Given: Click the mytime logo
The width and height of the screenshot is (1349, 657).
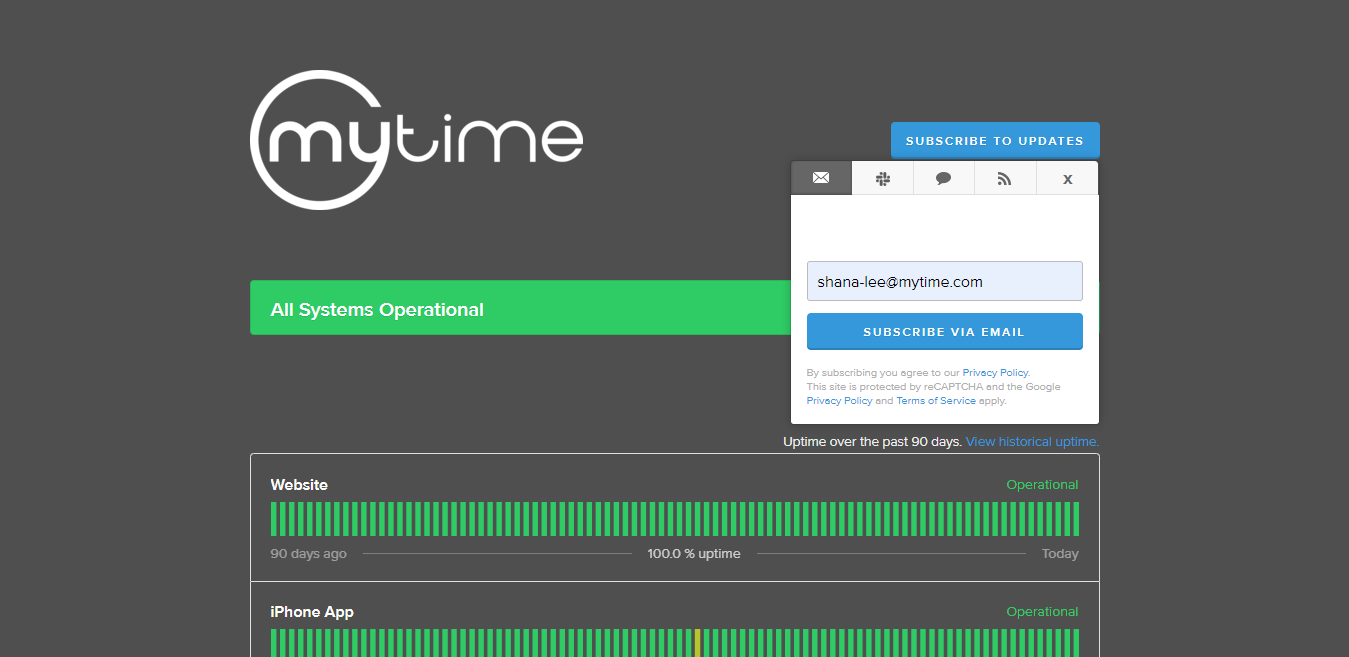Looking at the screenshot, I should click(x=416, y=139).
